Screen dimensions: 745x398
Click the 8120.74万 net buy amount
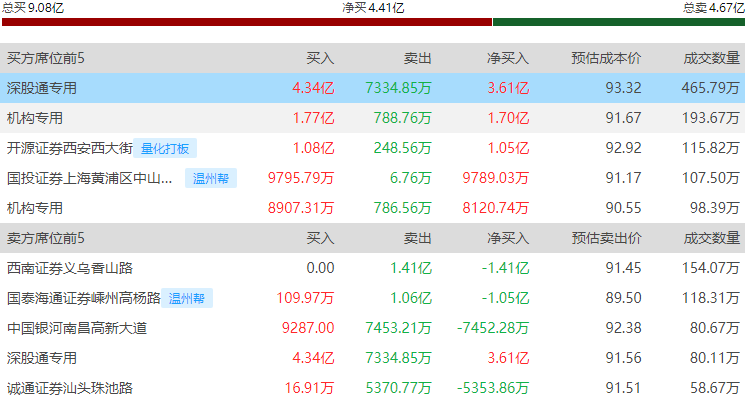[496, 208]
